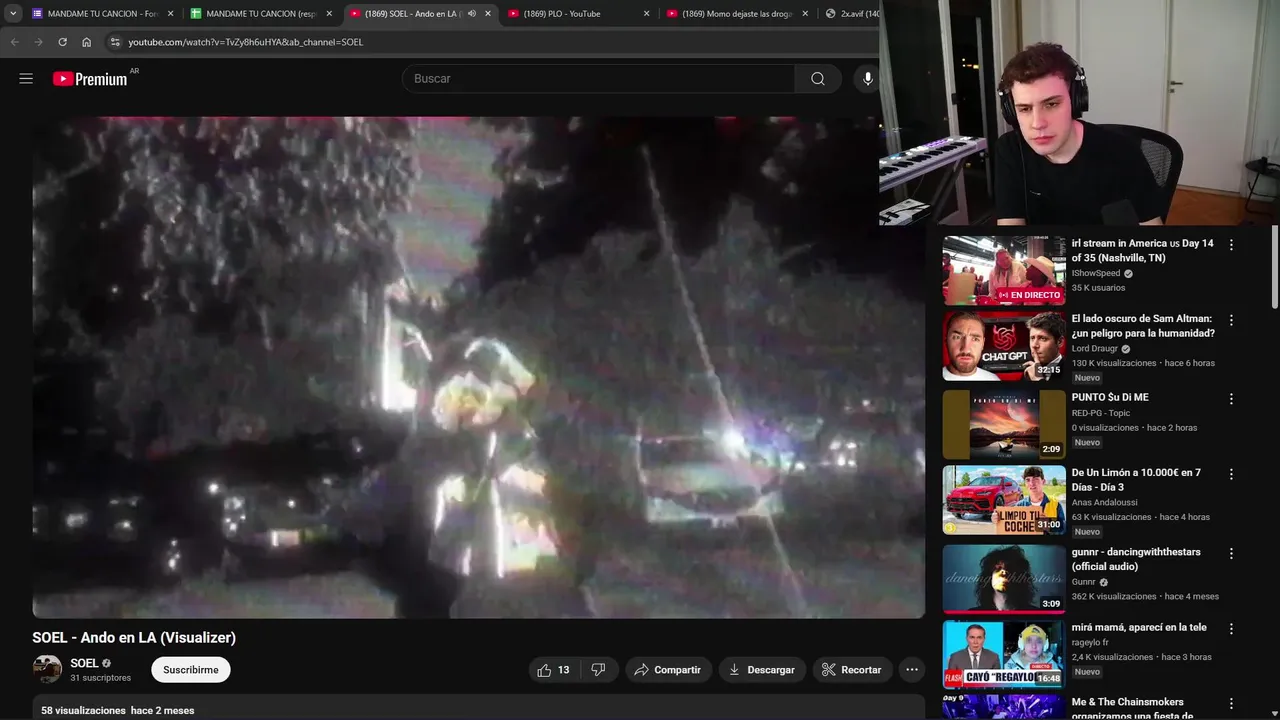Open mirá mamá aparecí en la tele thumbnail
1280x720 pixels.
click(1004, 654)
